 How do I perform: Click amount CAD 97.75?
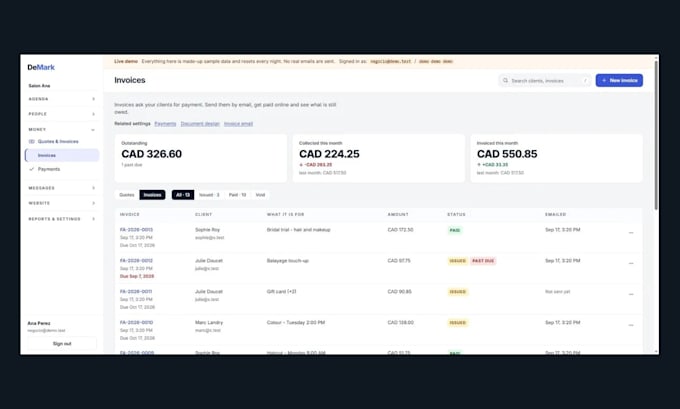[x=399, y=261]
